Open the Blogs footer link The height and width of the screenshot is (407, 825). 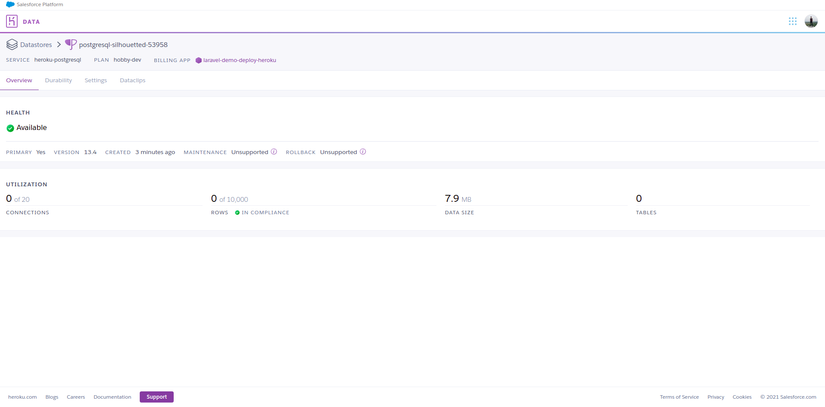[52, 397]
